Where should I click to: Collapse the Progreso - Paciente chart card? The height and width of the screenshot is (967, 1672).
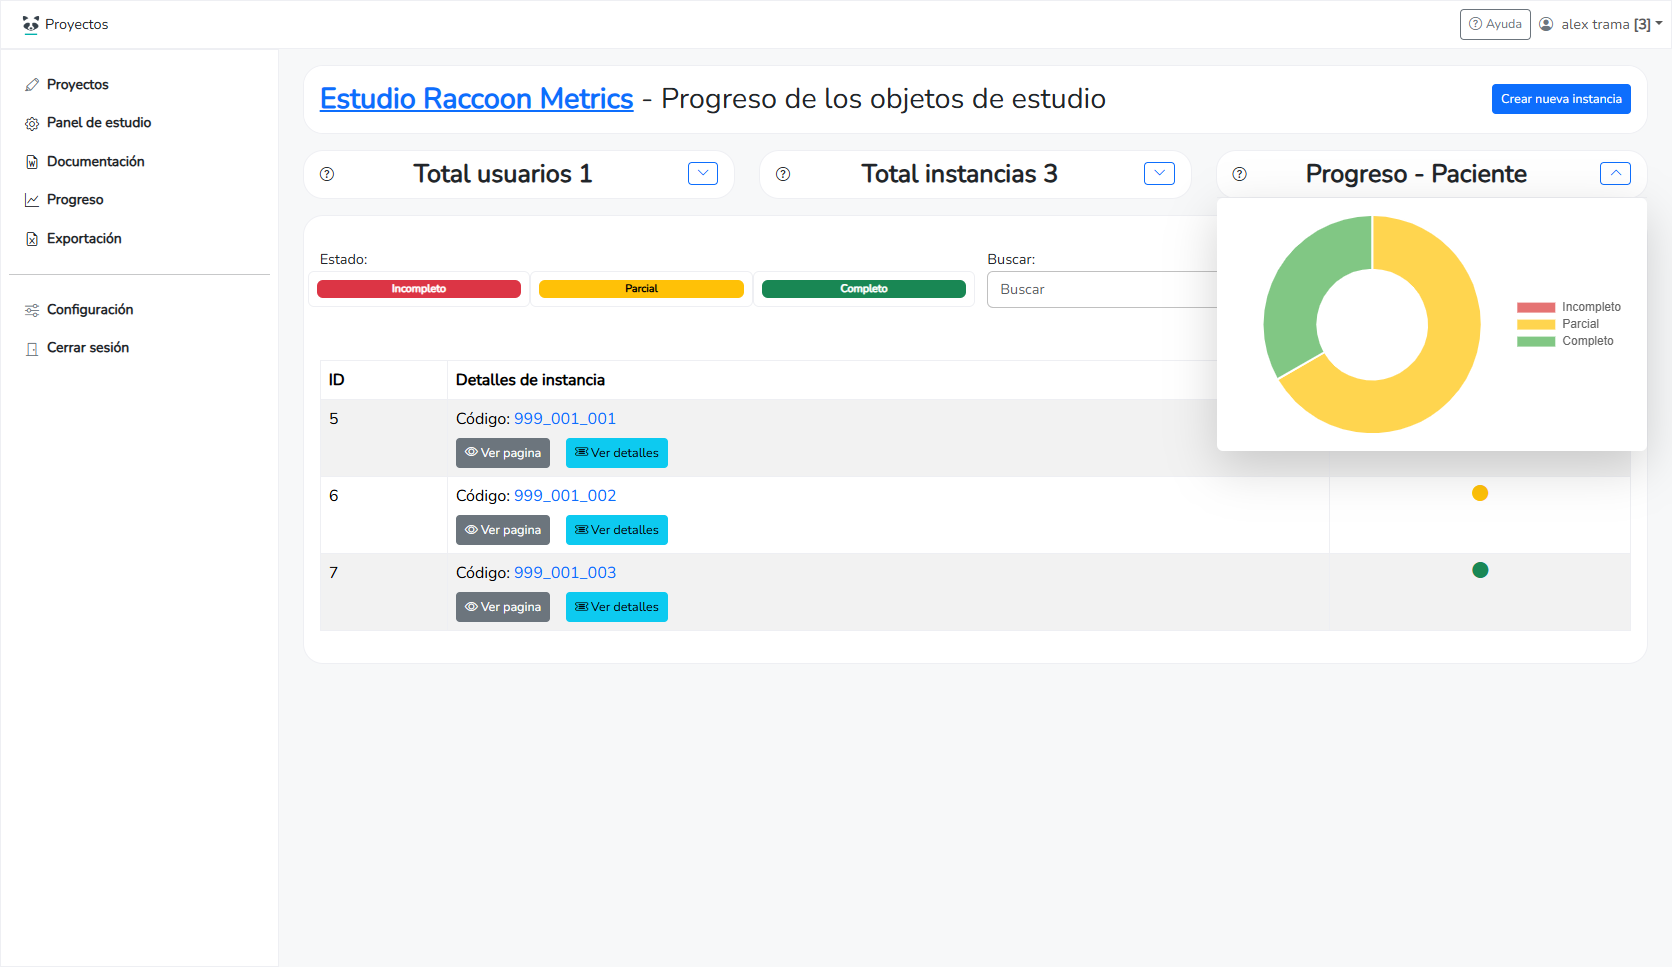click(x=1615, y=174)
